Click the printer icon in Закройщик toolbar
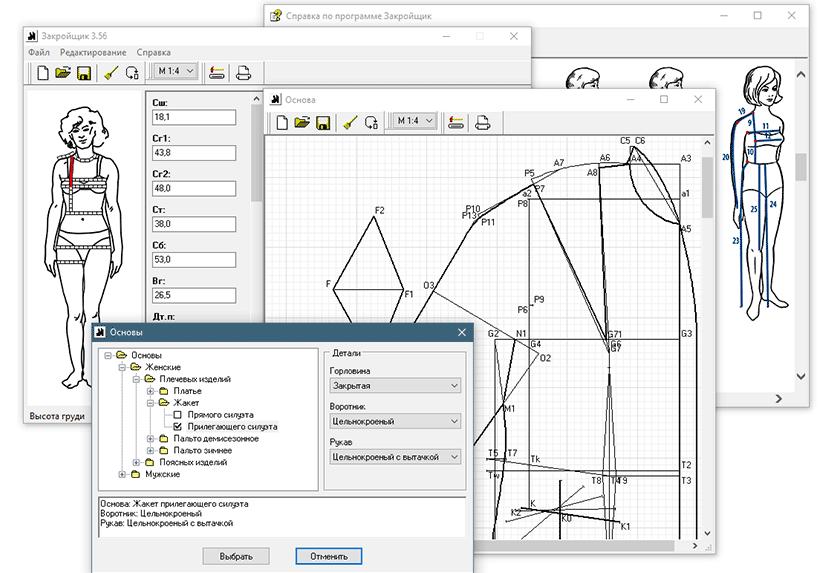 click(242, 73)
